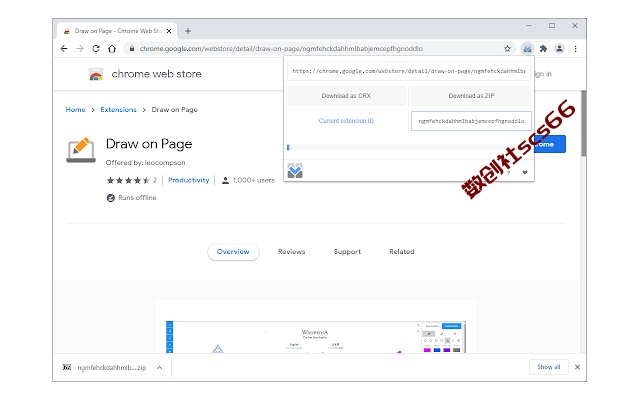This screenshot has height=400, width=640.
Task: Click the Draw on Page browser tab
Action: coord(117,31)
